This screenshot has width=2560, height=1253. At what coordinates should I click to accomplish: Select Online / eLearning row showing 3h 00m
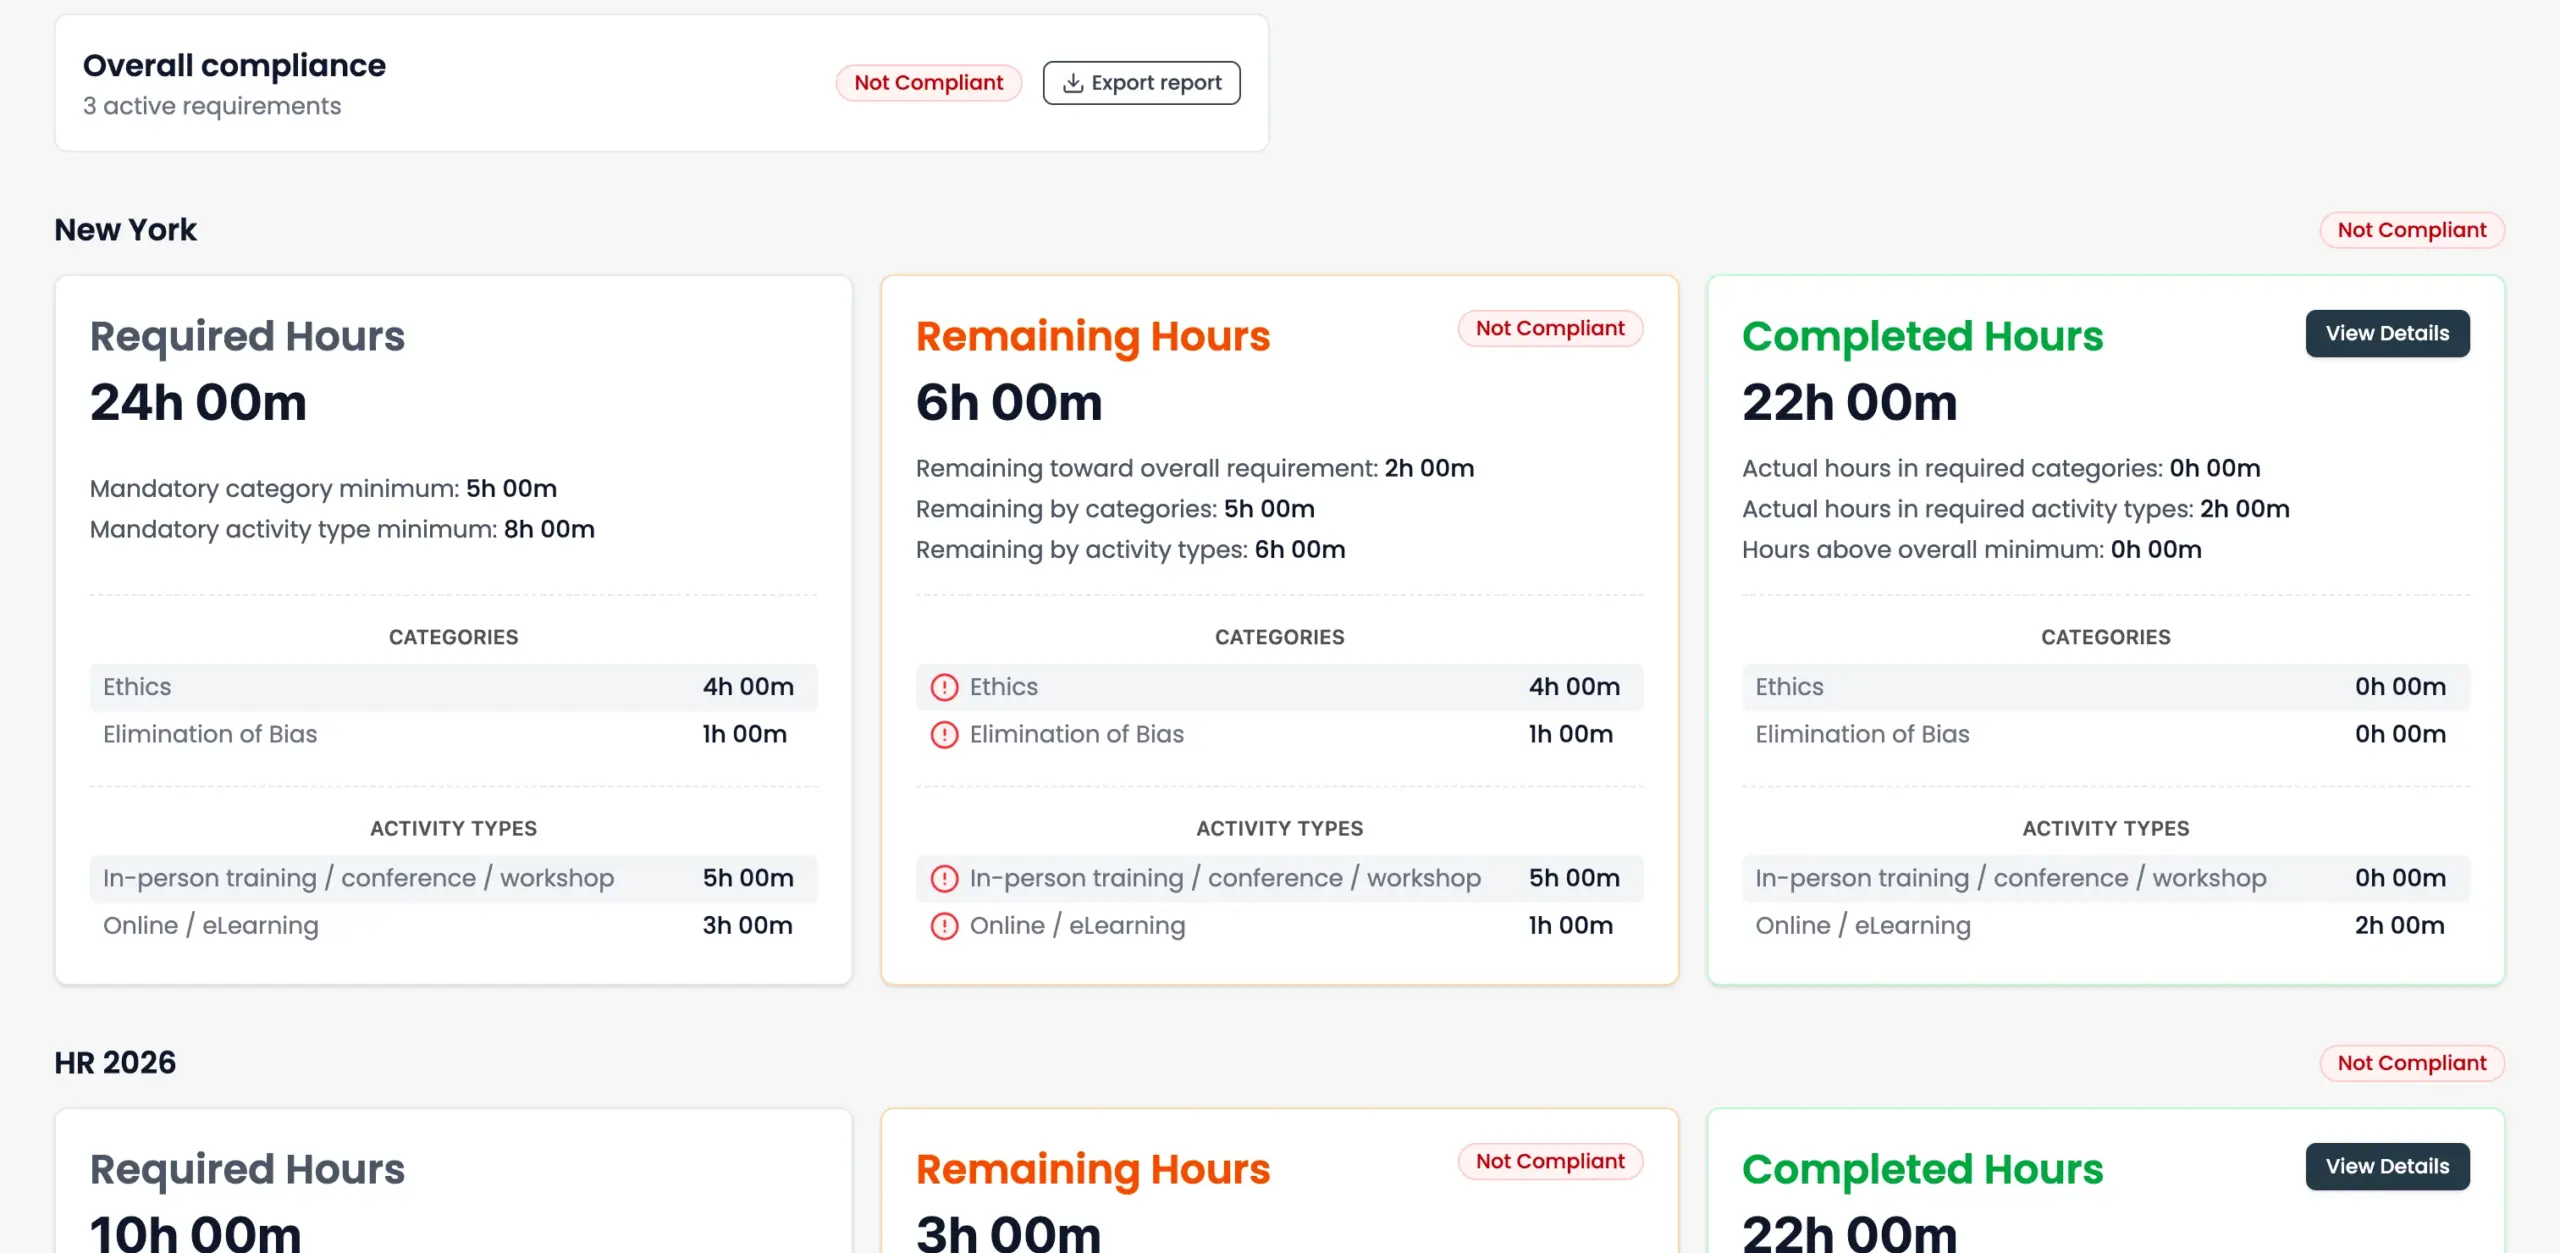(453, 926)
